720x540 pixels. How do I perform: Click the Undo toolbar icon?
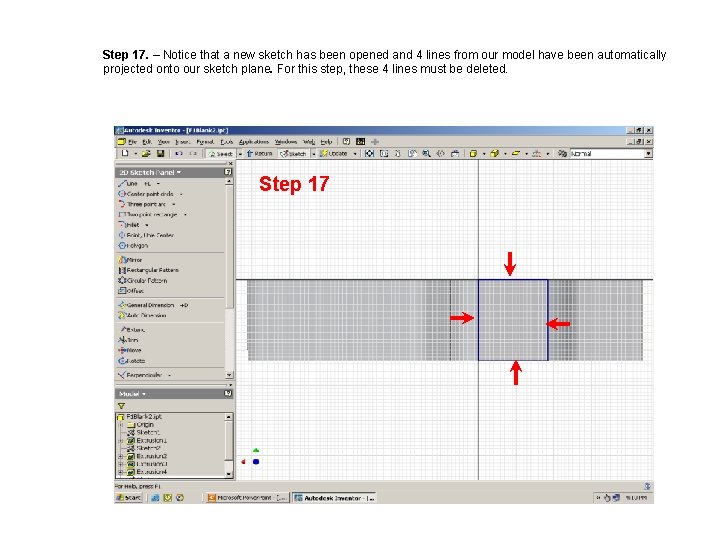tap(179, 153)
